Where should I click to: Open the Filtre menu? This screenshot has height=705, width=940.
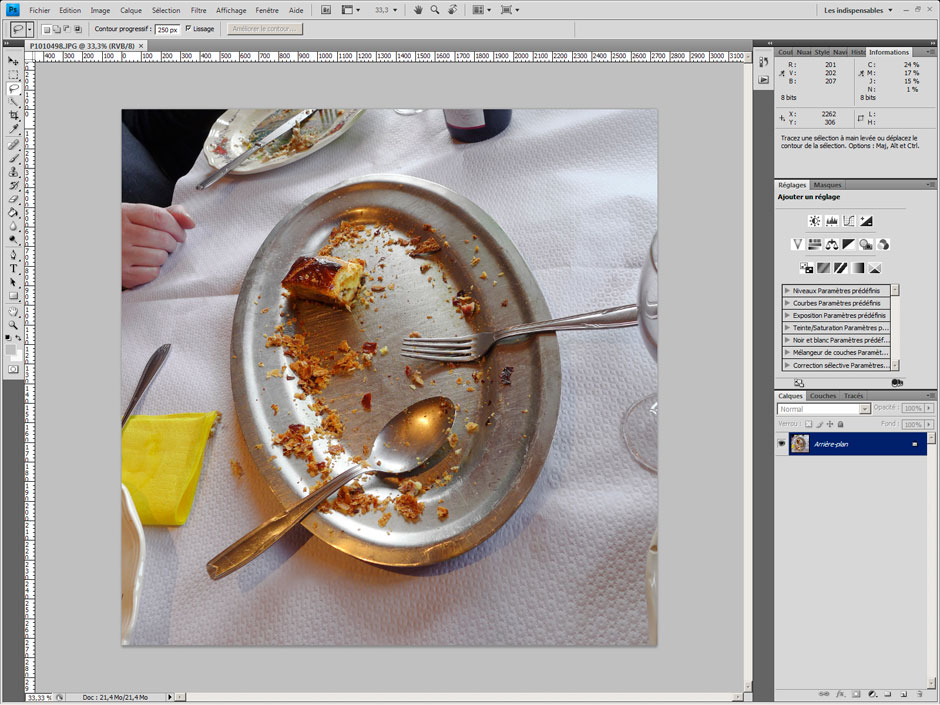[198, 10]
